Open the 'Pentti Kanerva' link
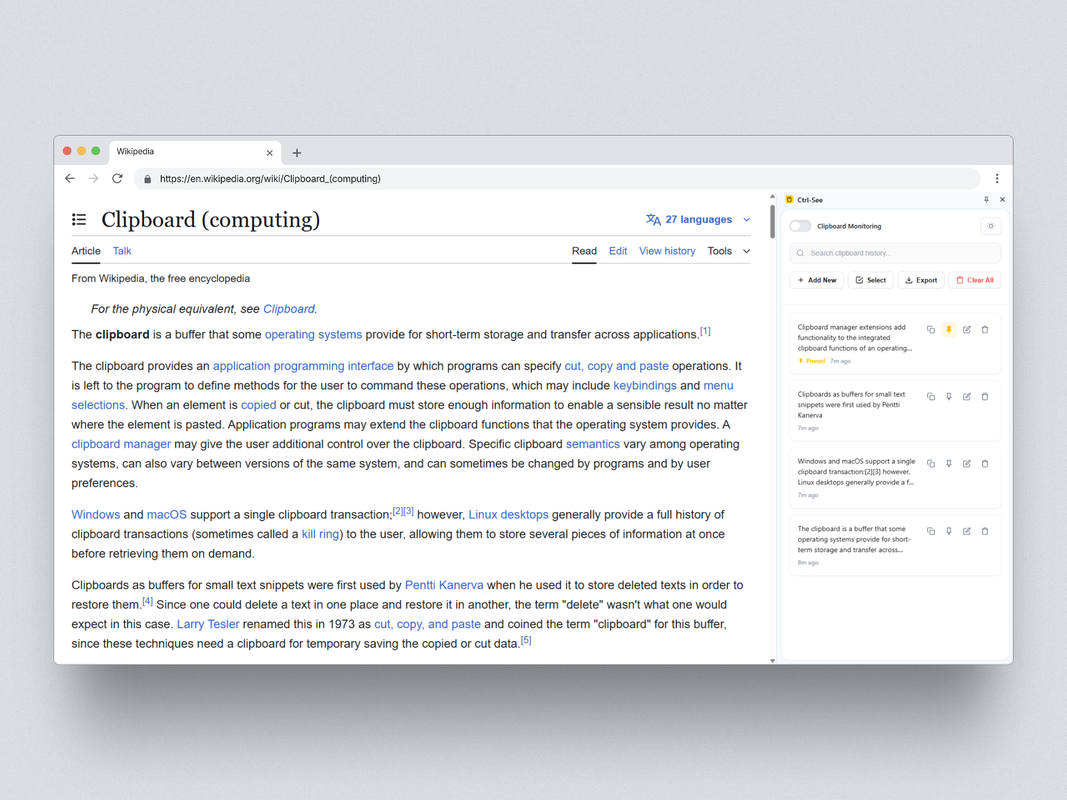Screen dimensions: 1067x800 (x=444, y=586)
